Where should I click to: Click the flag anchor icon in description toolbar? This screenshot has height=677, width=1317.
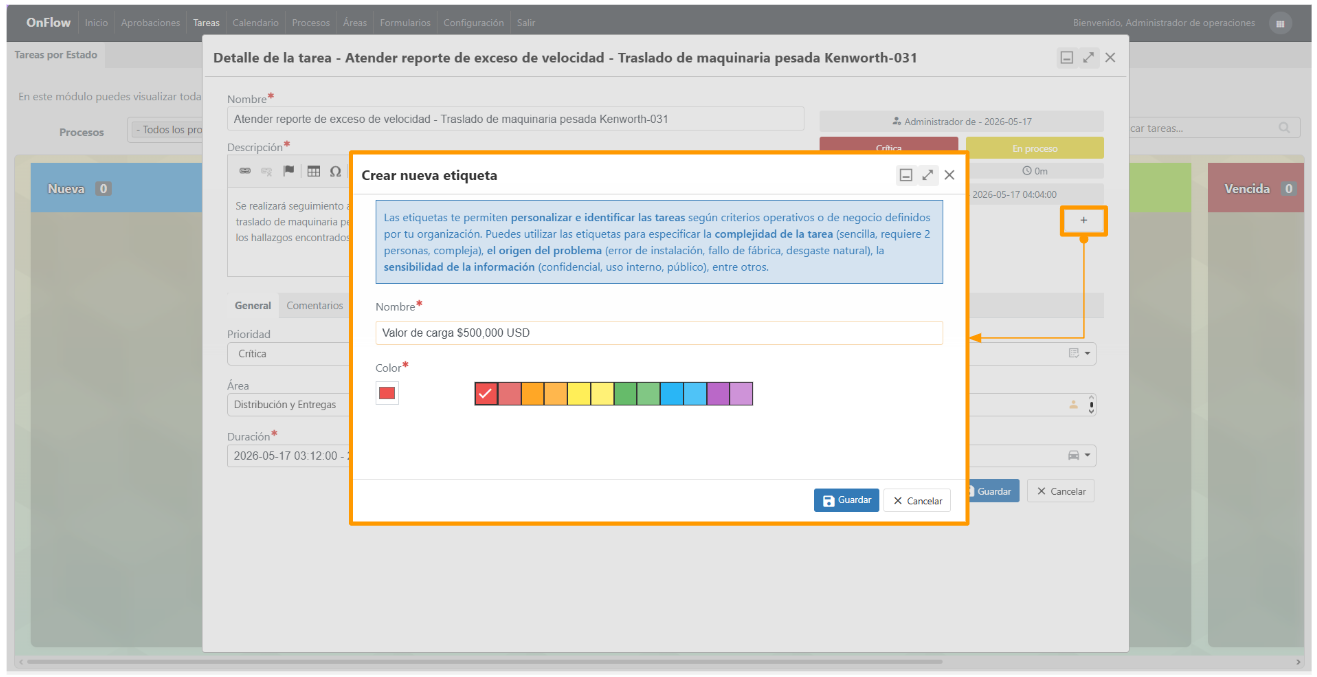point(289,171)
